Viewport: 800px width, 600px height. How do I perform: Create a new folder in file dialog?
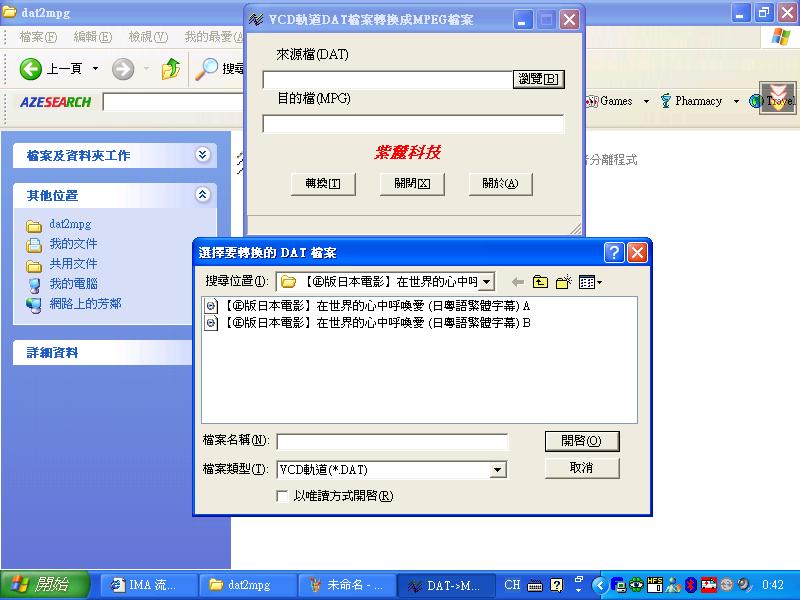[x=564, y=283]
